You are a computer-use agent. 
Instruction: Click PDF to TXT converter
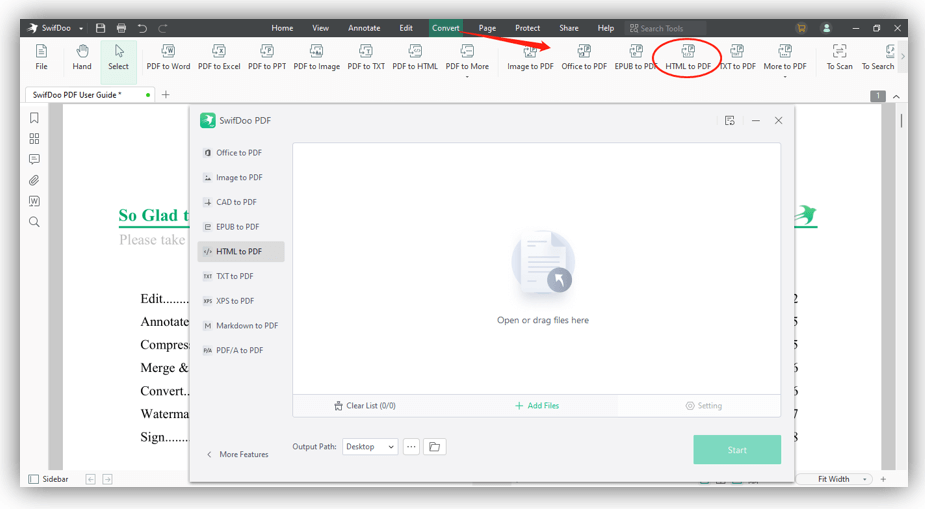pos(366,57)
